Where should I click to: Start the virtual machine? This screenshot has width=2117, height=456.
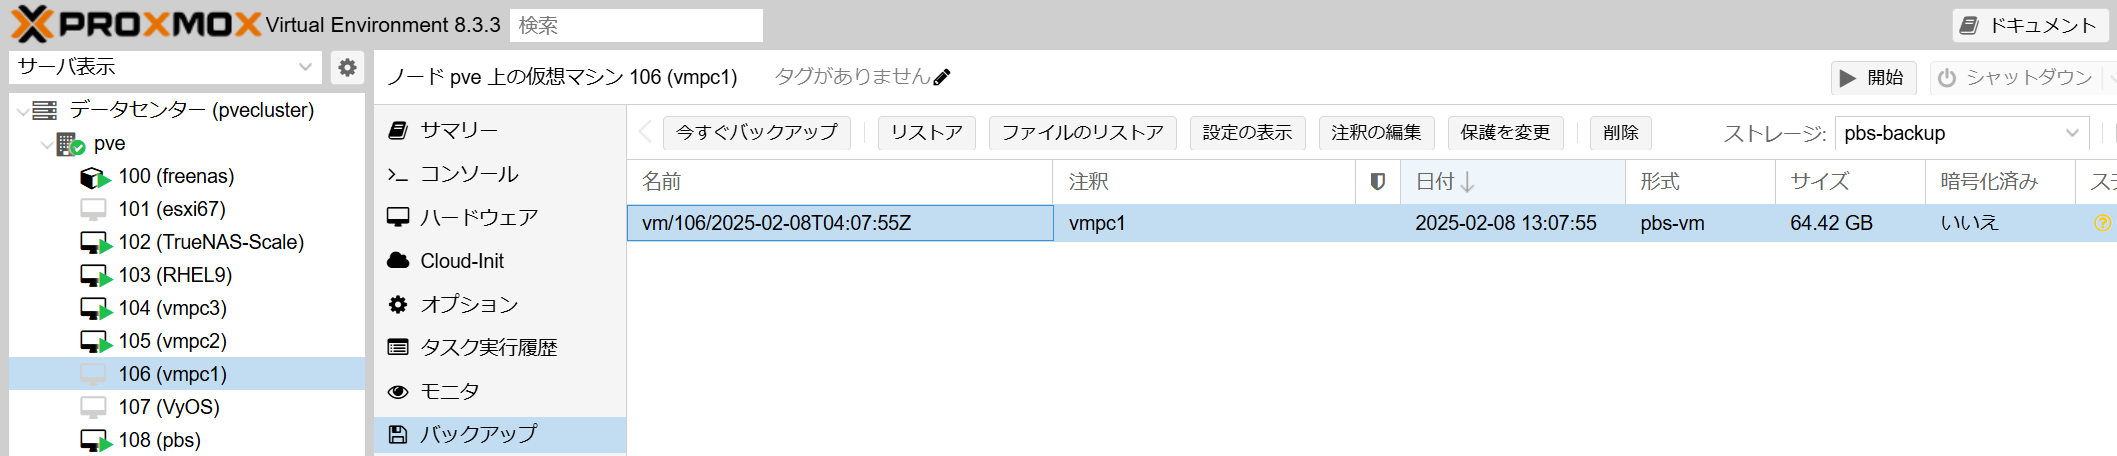pos(1874,77)
